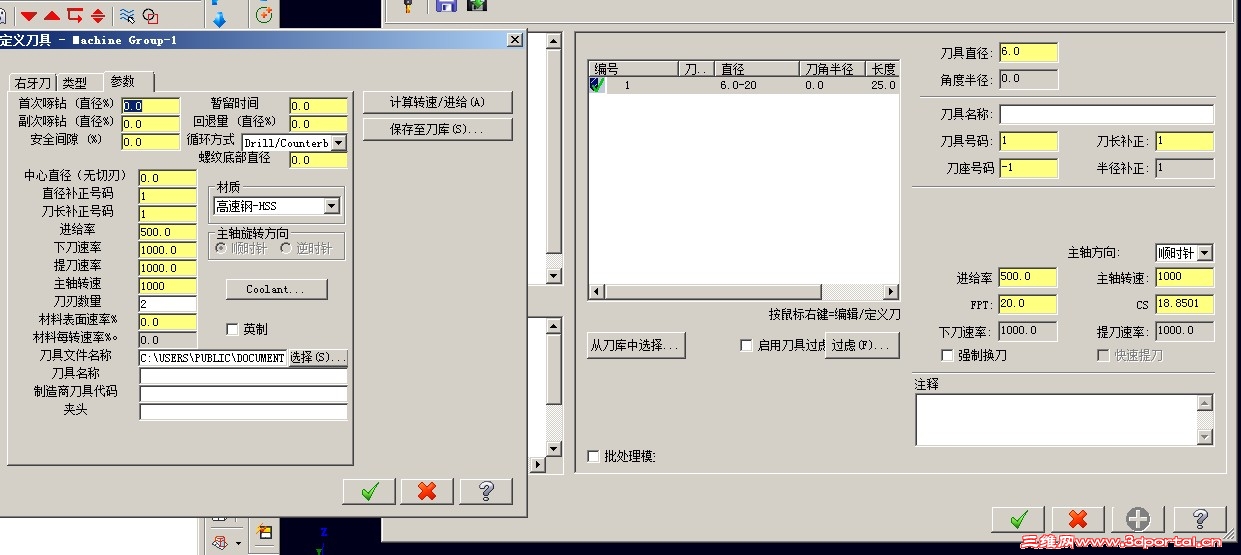Accept tool parameters dialog with green checkmark
Viewport: 1241px width, 555px height.
pyautogui.click(x=1018, y=519)
